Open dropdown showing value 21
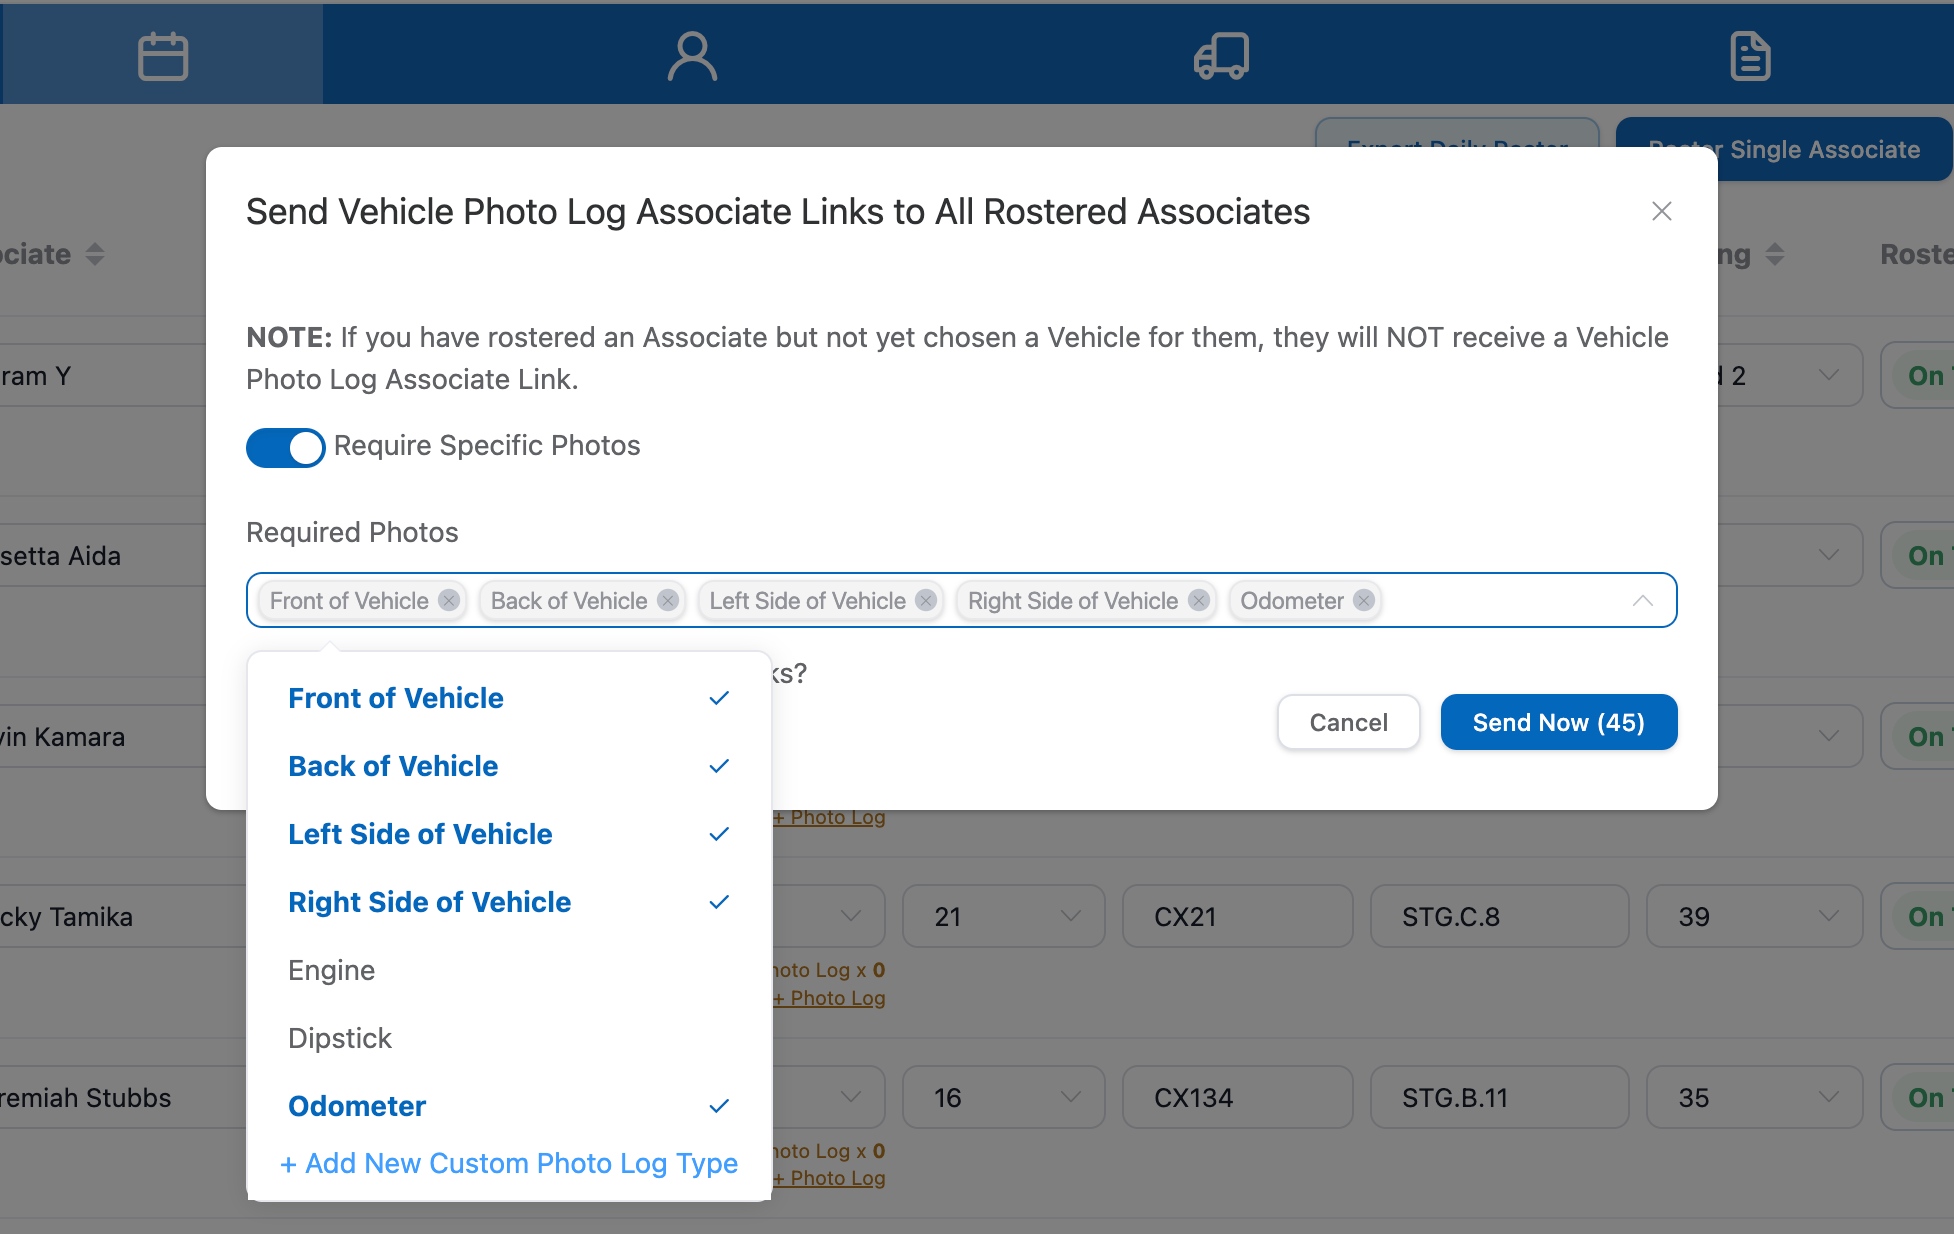Image resolution: width=1954 pixels, height=1234 pixels. pos(1003,916)
